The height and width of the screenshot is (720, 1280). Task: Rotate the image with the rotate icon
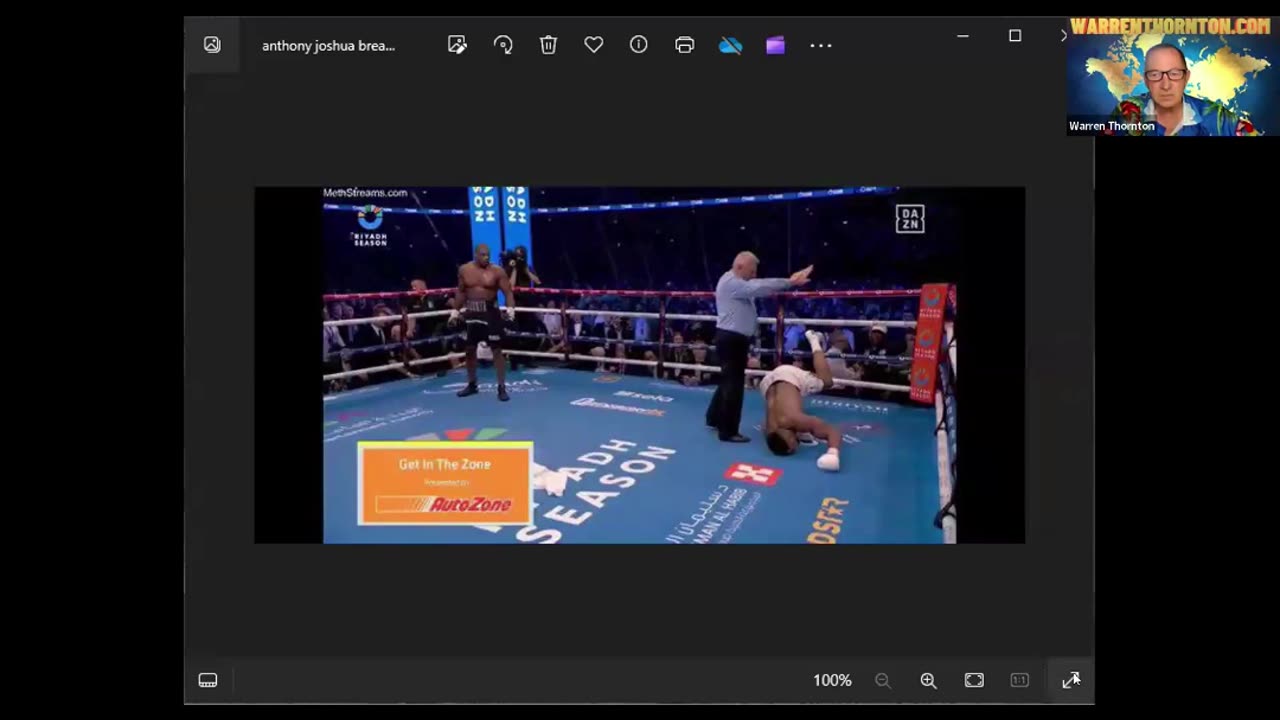click(503, 45)
